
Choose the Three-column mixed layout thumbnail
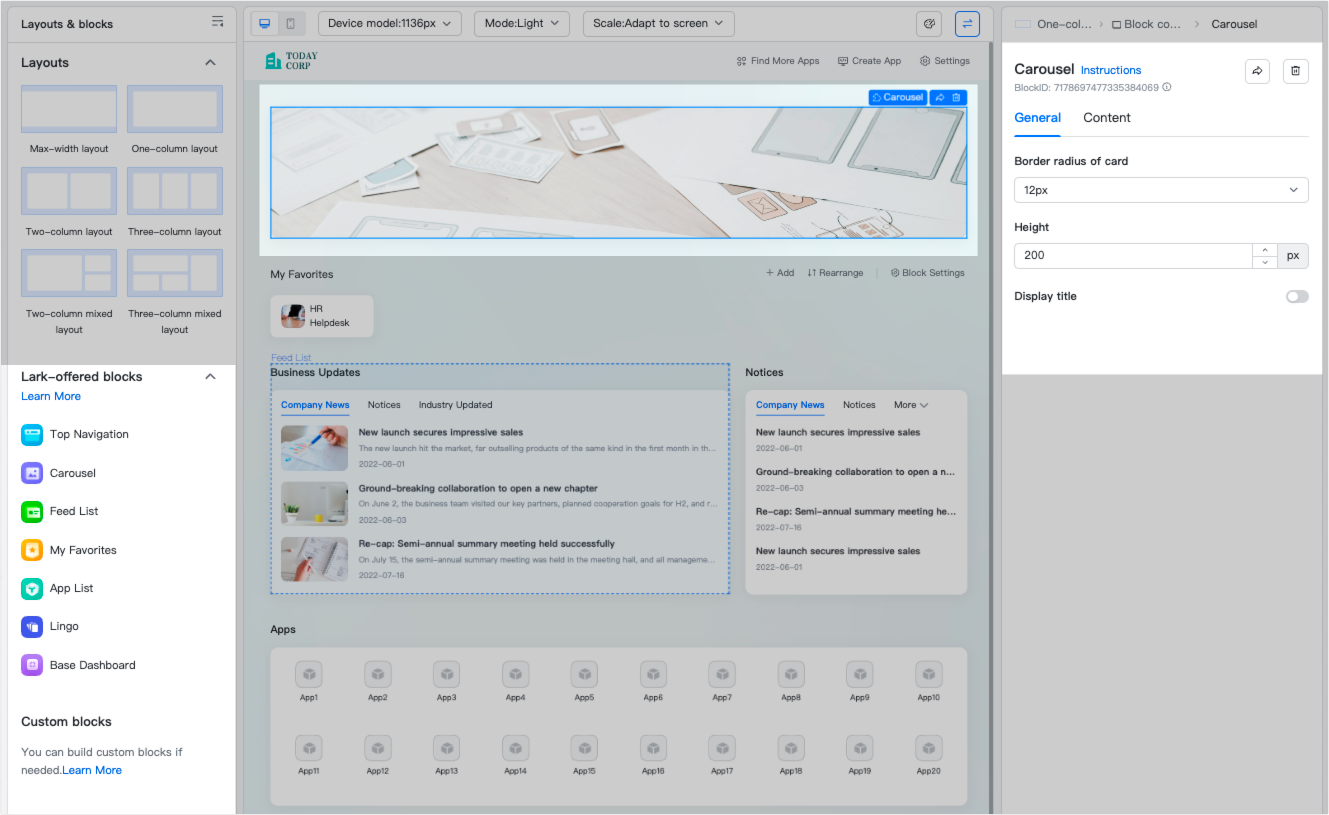pyautogui.click(x=175, y=273)
